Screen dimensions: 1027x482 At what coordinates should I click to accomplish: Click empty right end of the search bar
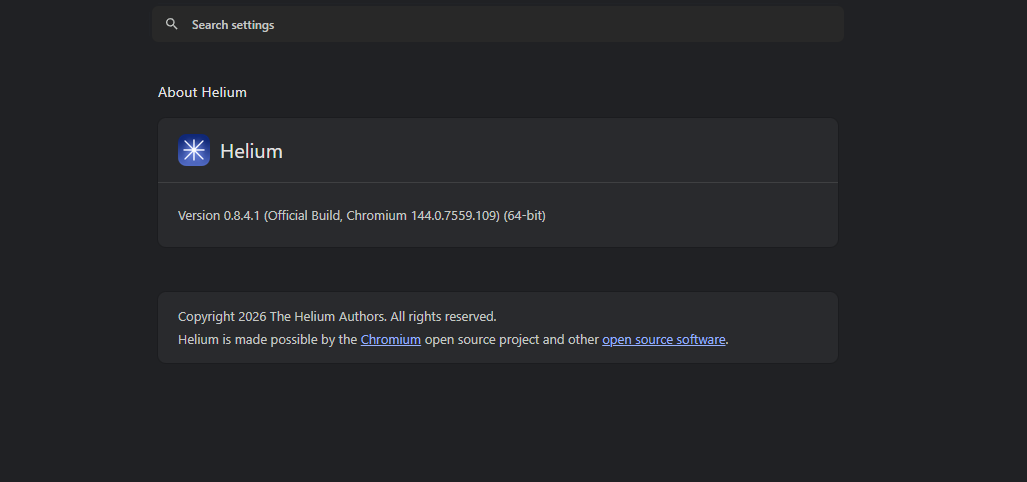pyautogui.click(x=780, y=24)
